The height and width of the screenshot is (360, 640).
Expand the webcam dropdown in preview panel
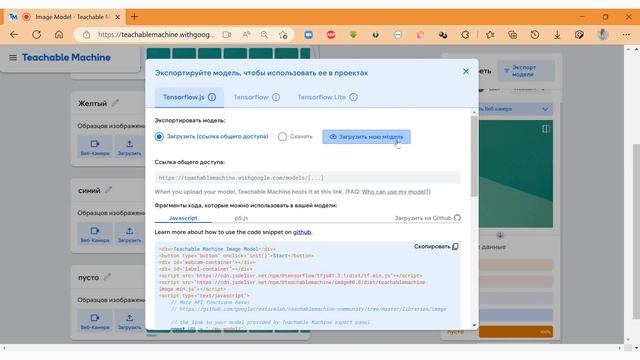pyautogui.click(x=545, y=109)
